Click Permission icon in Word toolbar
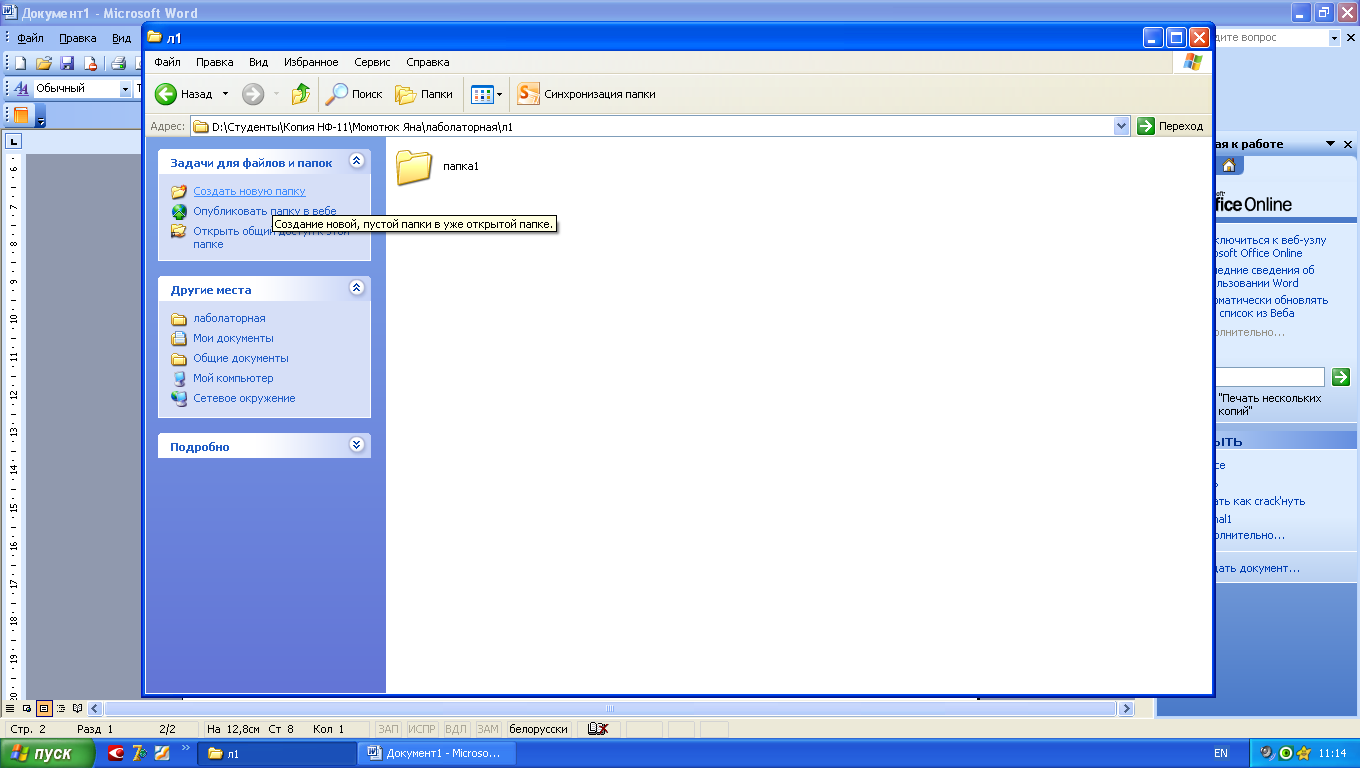1360x768 pixels. (x=91, y=63)
